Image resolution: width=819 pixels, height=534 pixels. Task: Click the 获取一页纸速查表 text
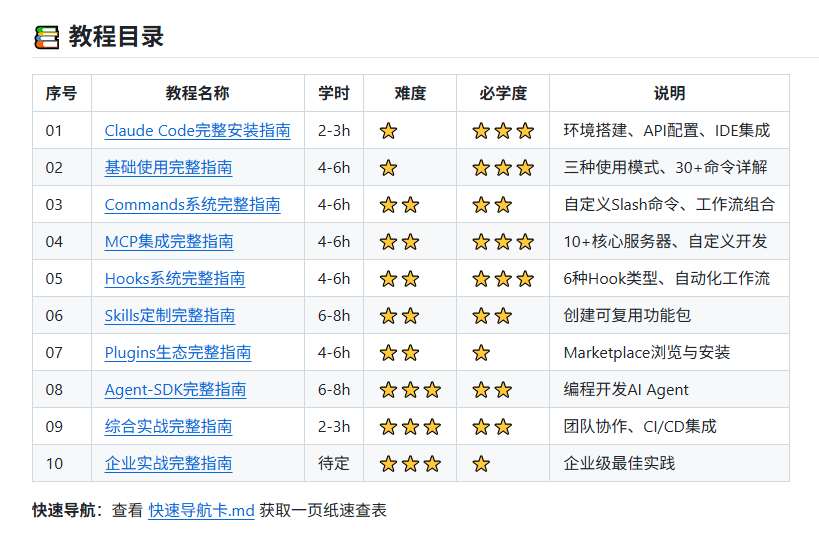pyautogui.click(x=323, y=510)
